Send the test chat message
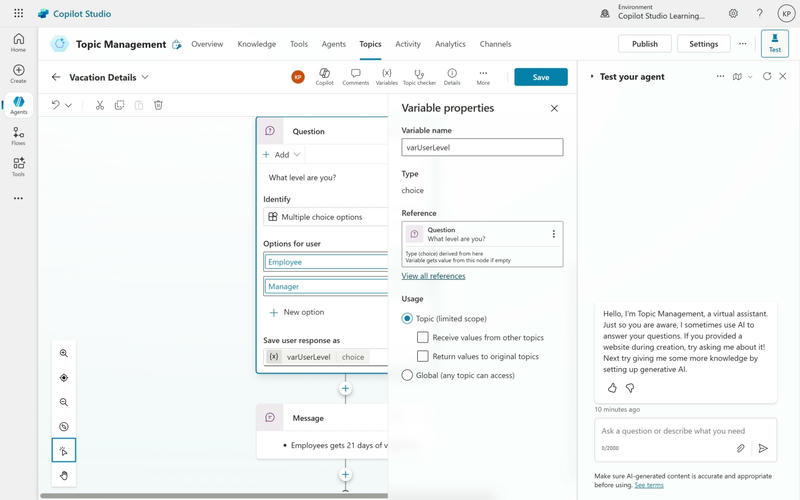800x500 pixels. [x=763, y=448]
